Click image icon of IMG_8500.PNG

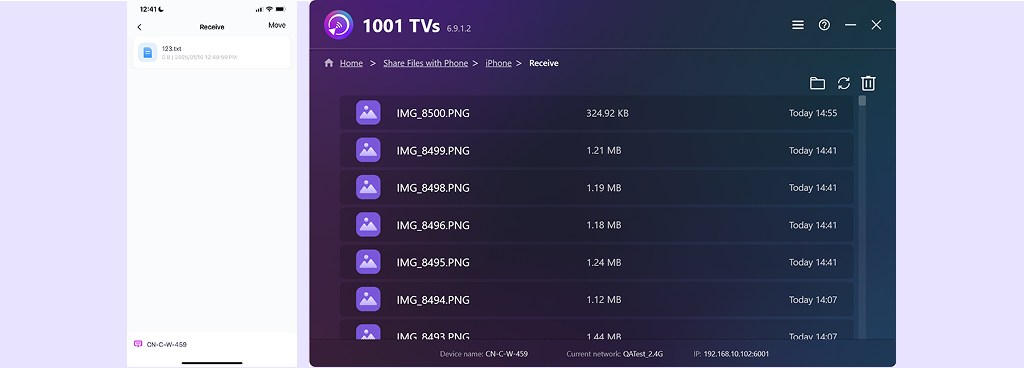(x=368, y=113)
